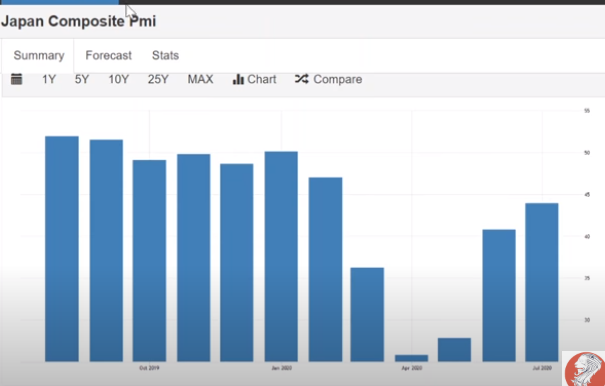Switch to the Stats tab
Viewport: 605px width, 386px height.
pos(166,56)
